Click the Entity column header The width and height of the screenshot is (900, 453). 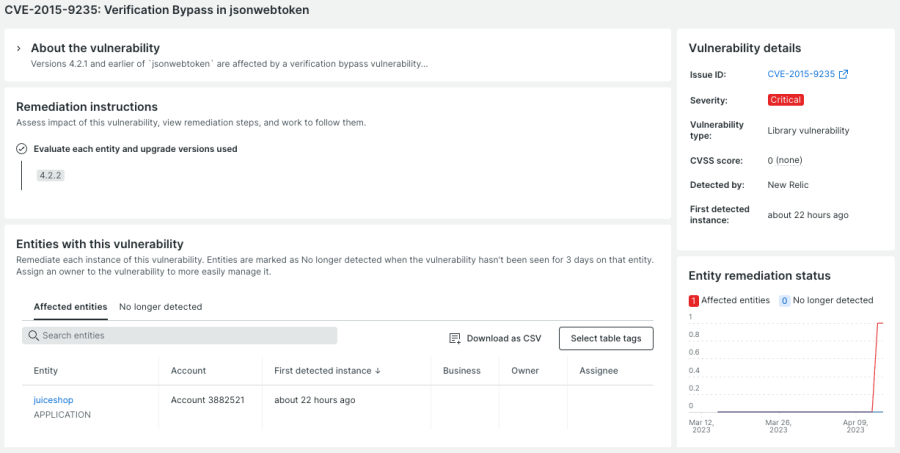point(46,371)
